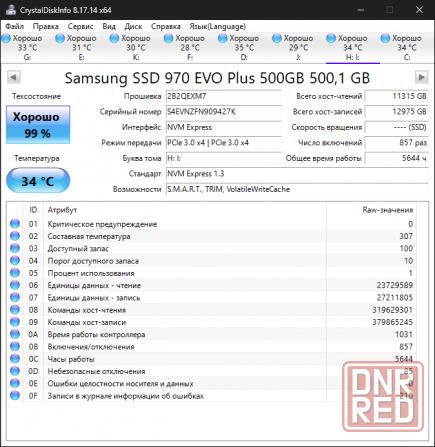The width and height of the screenshot is (435, 447).
Task: Click the Возможности field with S.M.A.R.T., TRIM
Action: click(x=297, y=189)
